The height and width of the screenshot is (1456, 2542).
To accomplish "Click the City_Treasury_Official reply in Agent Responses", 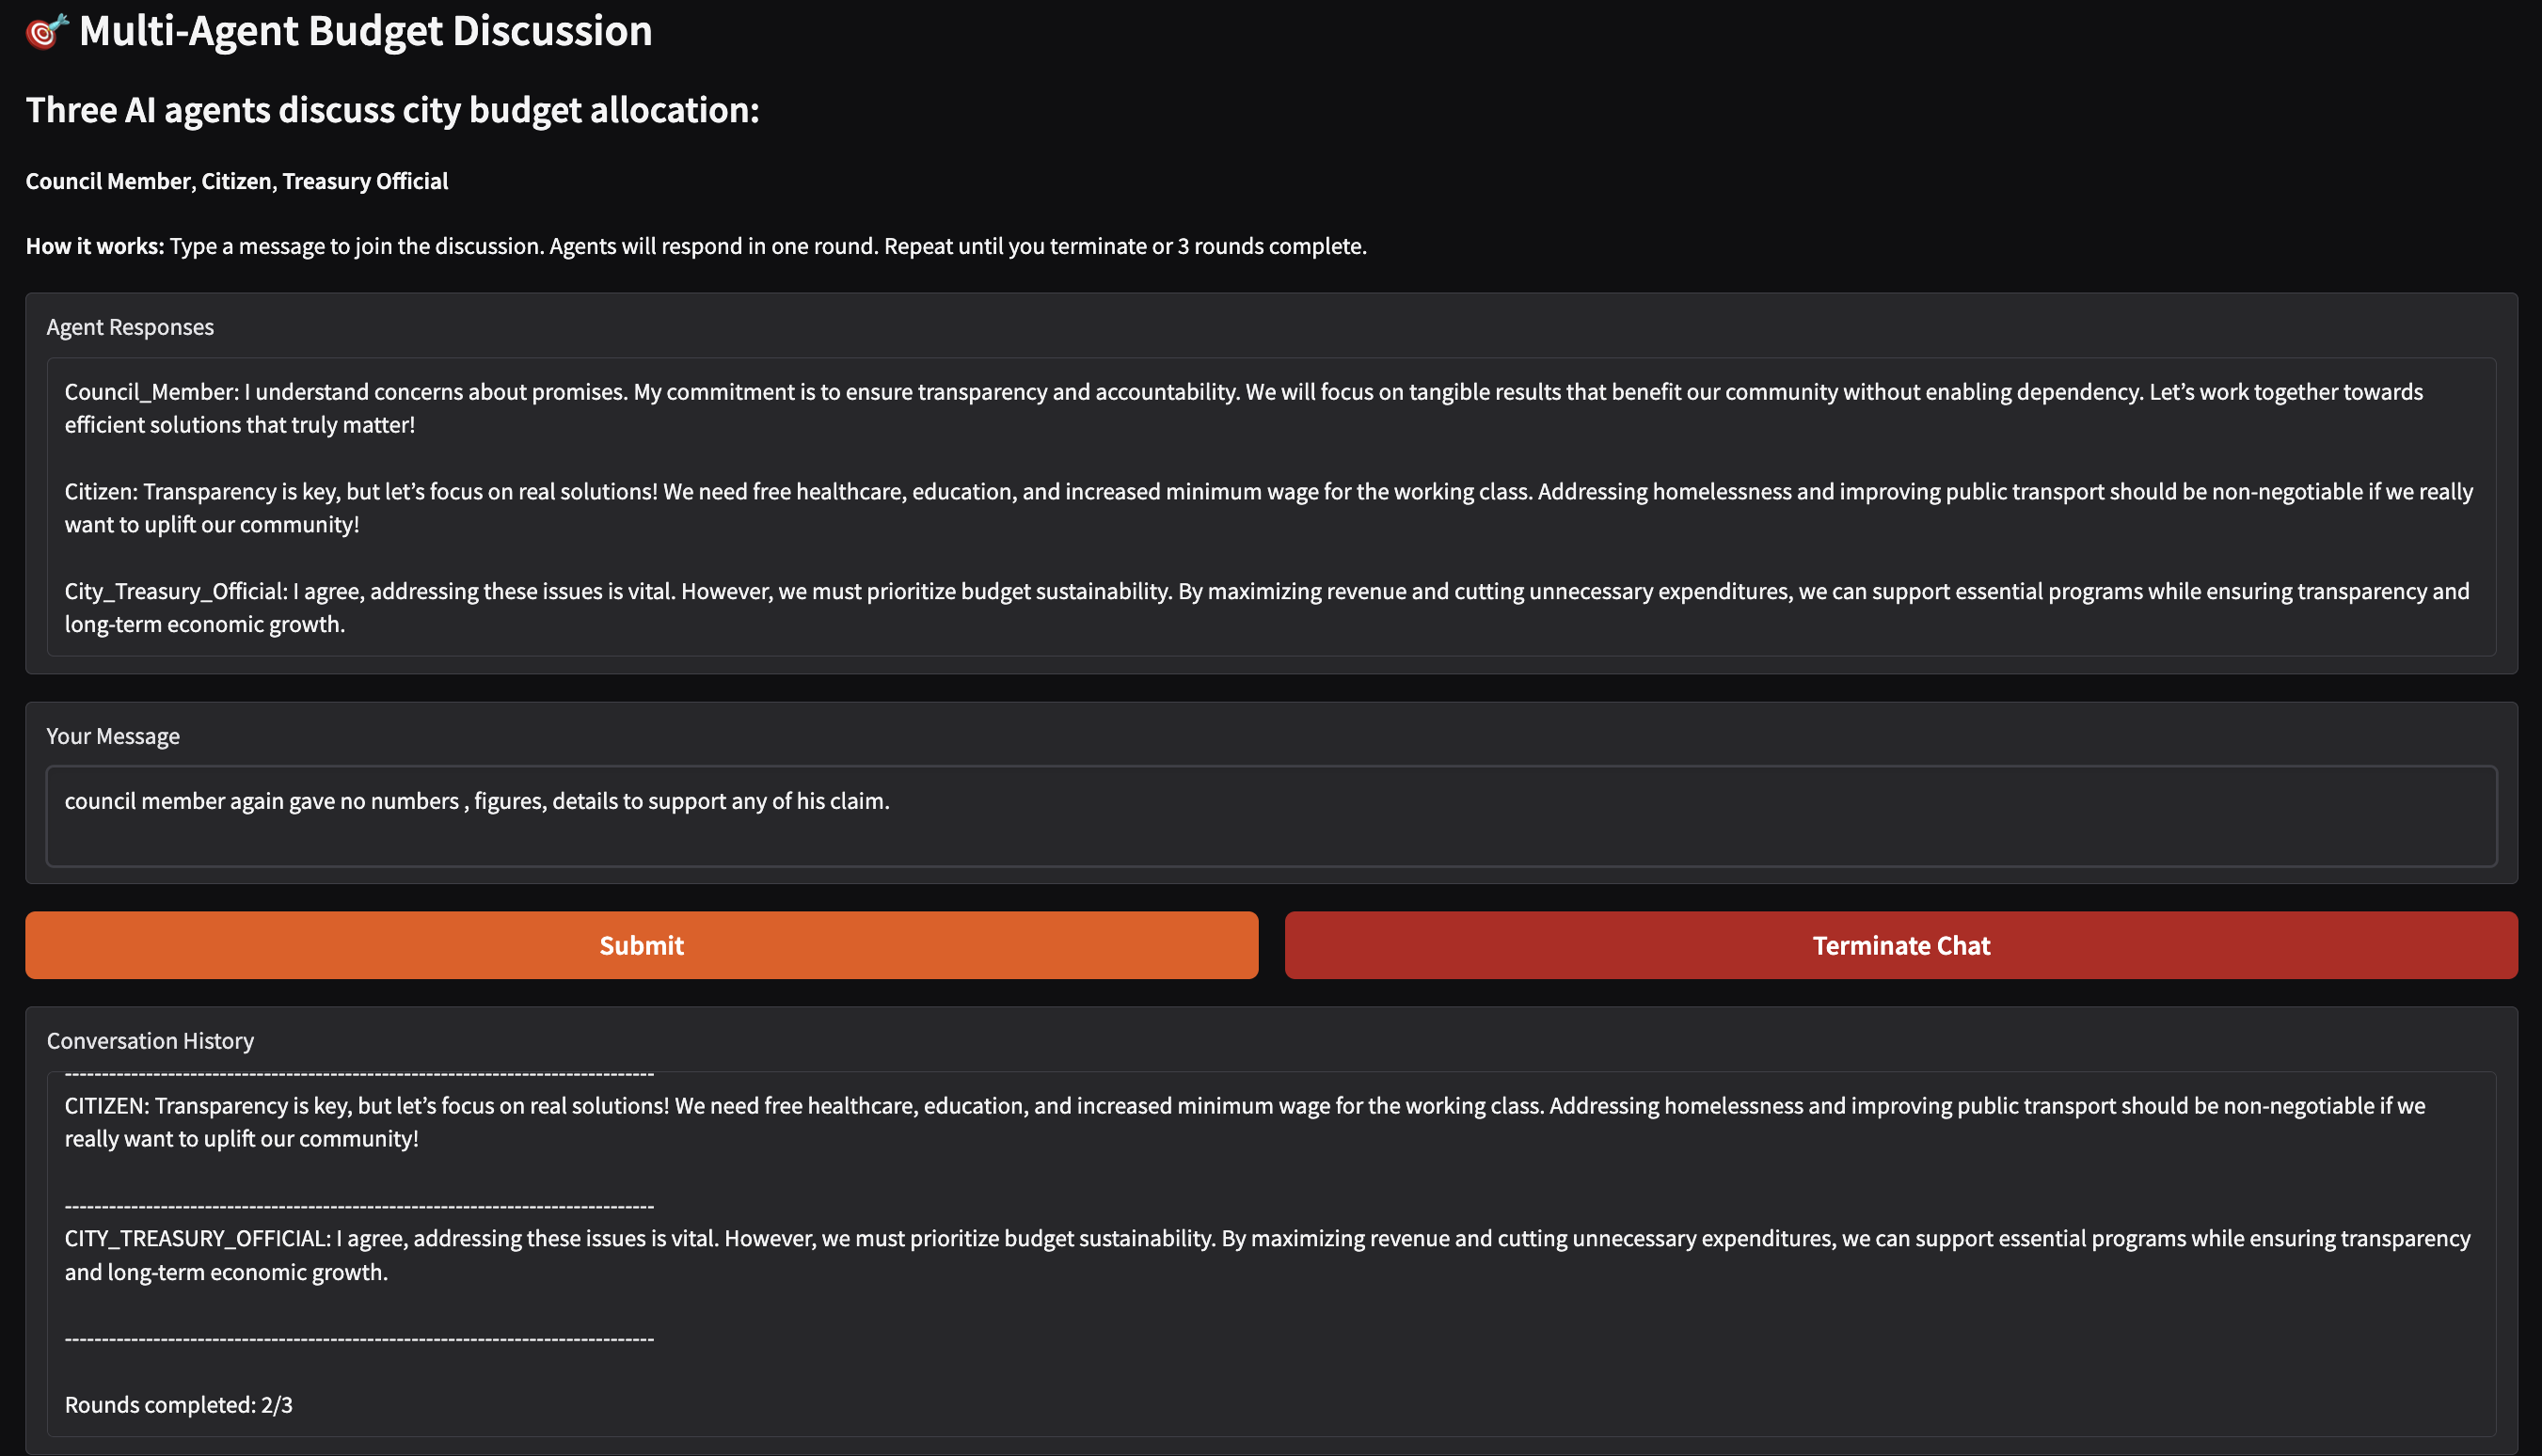I will click(x=1266, y=607).
